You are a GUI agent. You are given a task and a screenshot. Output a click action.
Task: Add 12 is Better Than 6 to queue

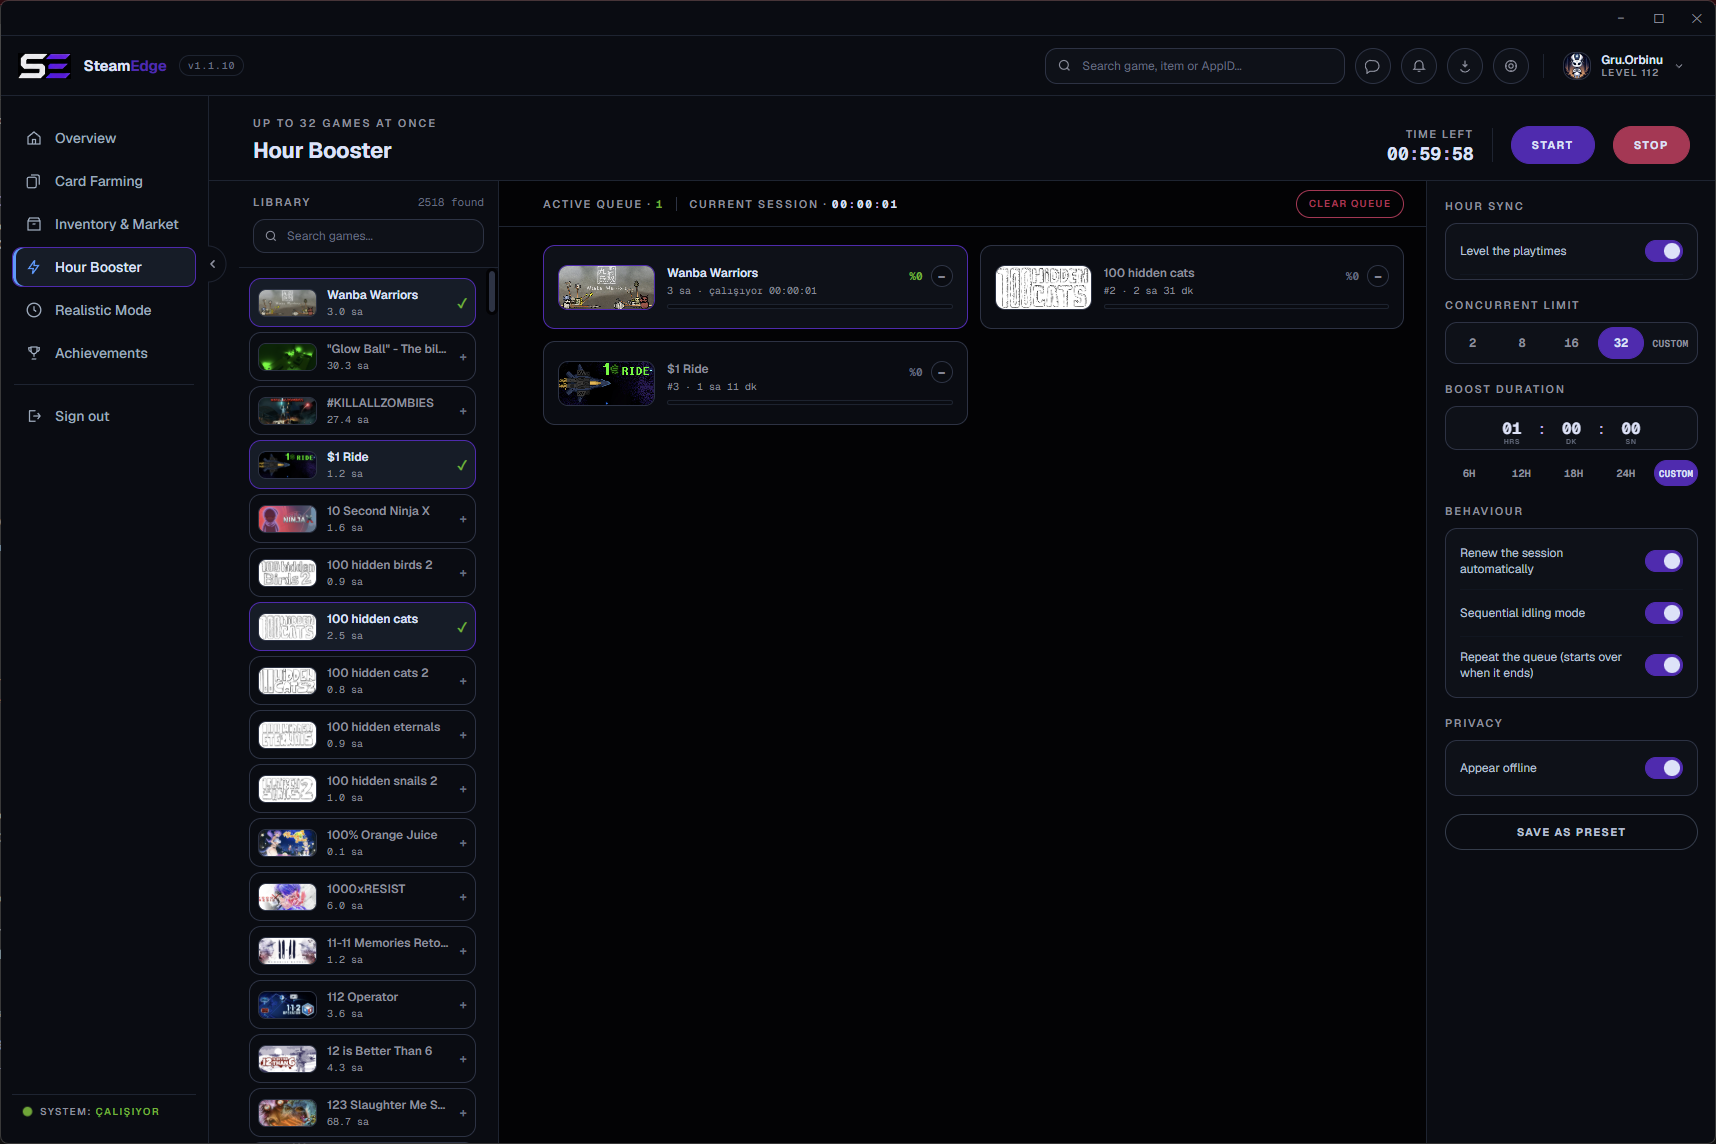coord(463,1059)
